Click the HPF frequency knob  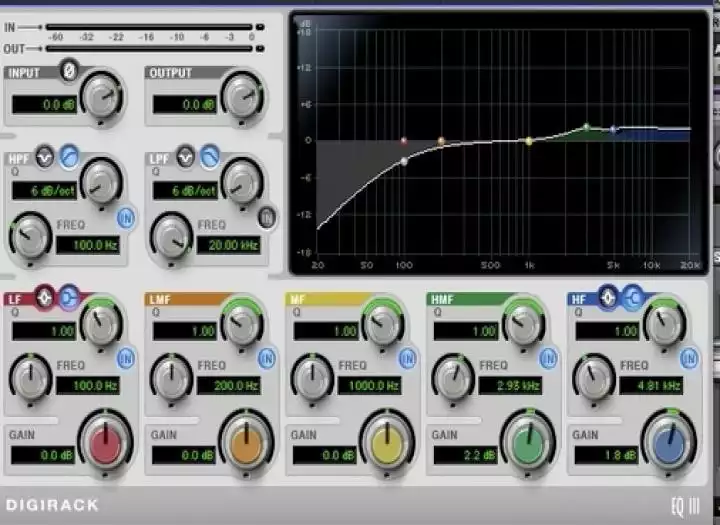click(x=30, y=237)
